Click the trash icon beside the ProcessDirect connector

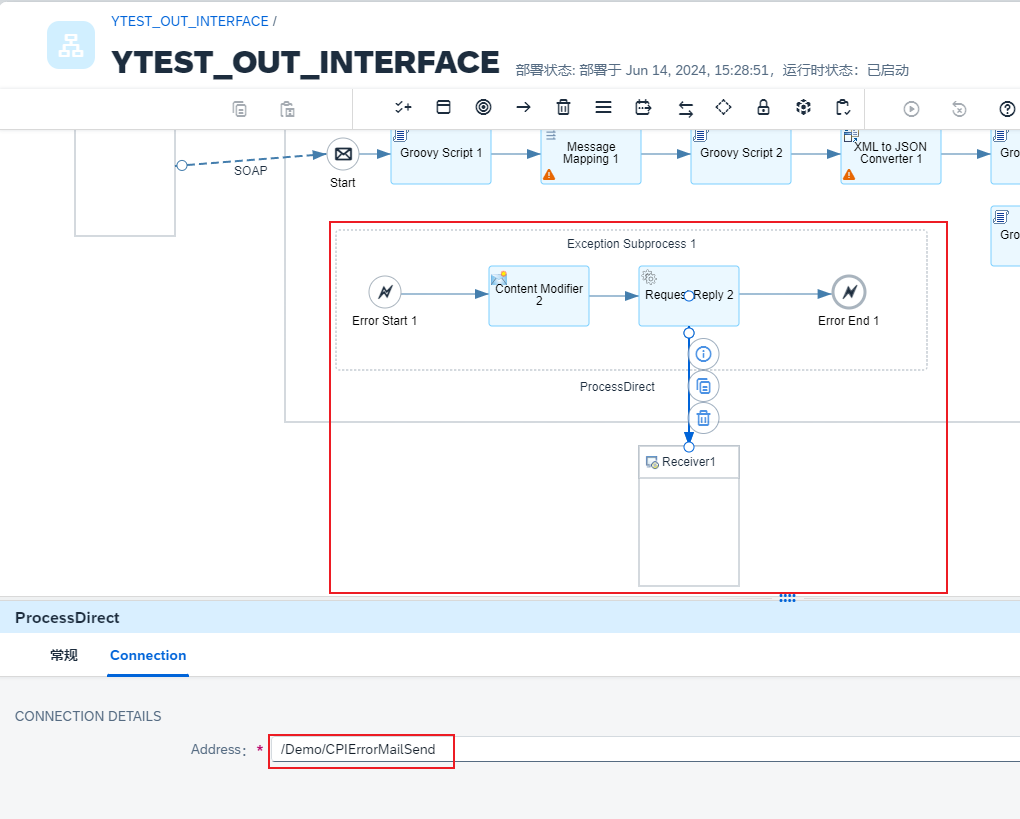tap(703, 418)
